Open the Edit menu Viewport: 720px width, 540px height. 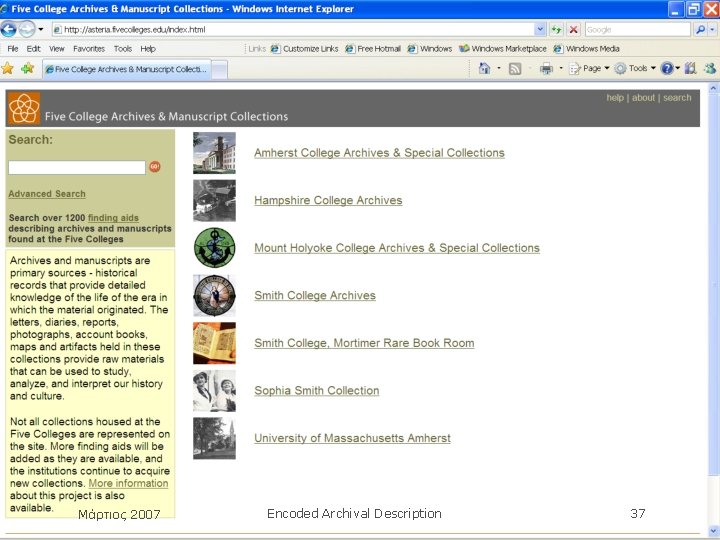33,49
